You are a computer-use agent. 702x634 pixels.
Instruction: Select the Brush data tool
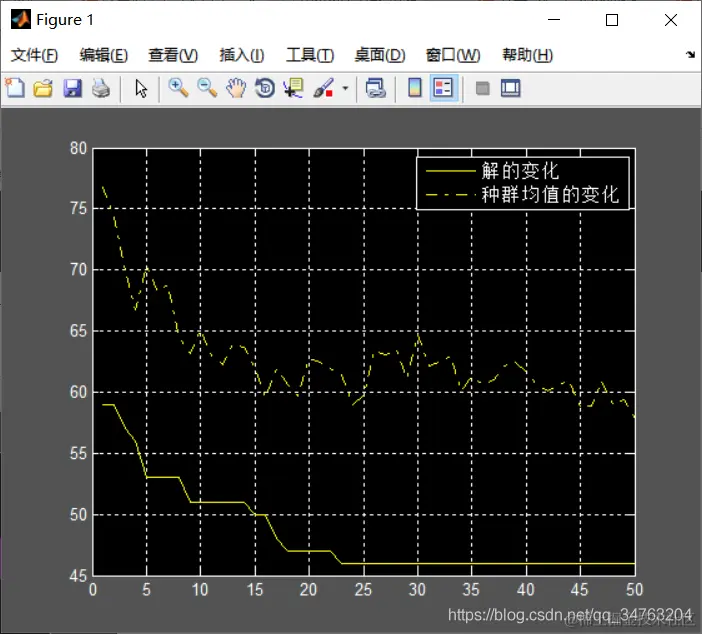pos(323,88)
